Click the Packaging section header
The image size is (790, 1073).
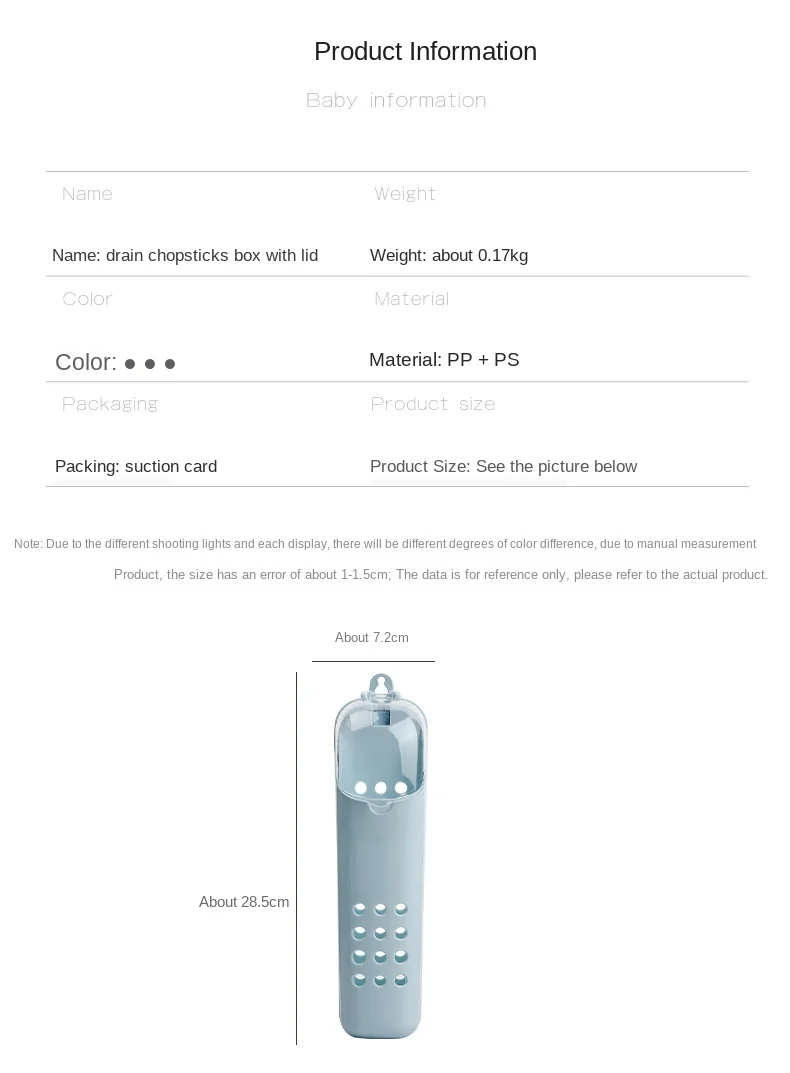pos(110,404)
